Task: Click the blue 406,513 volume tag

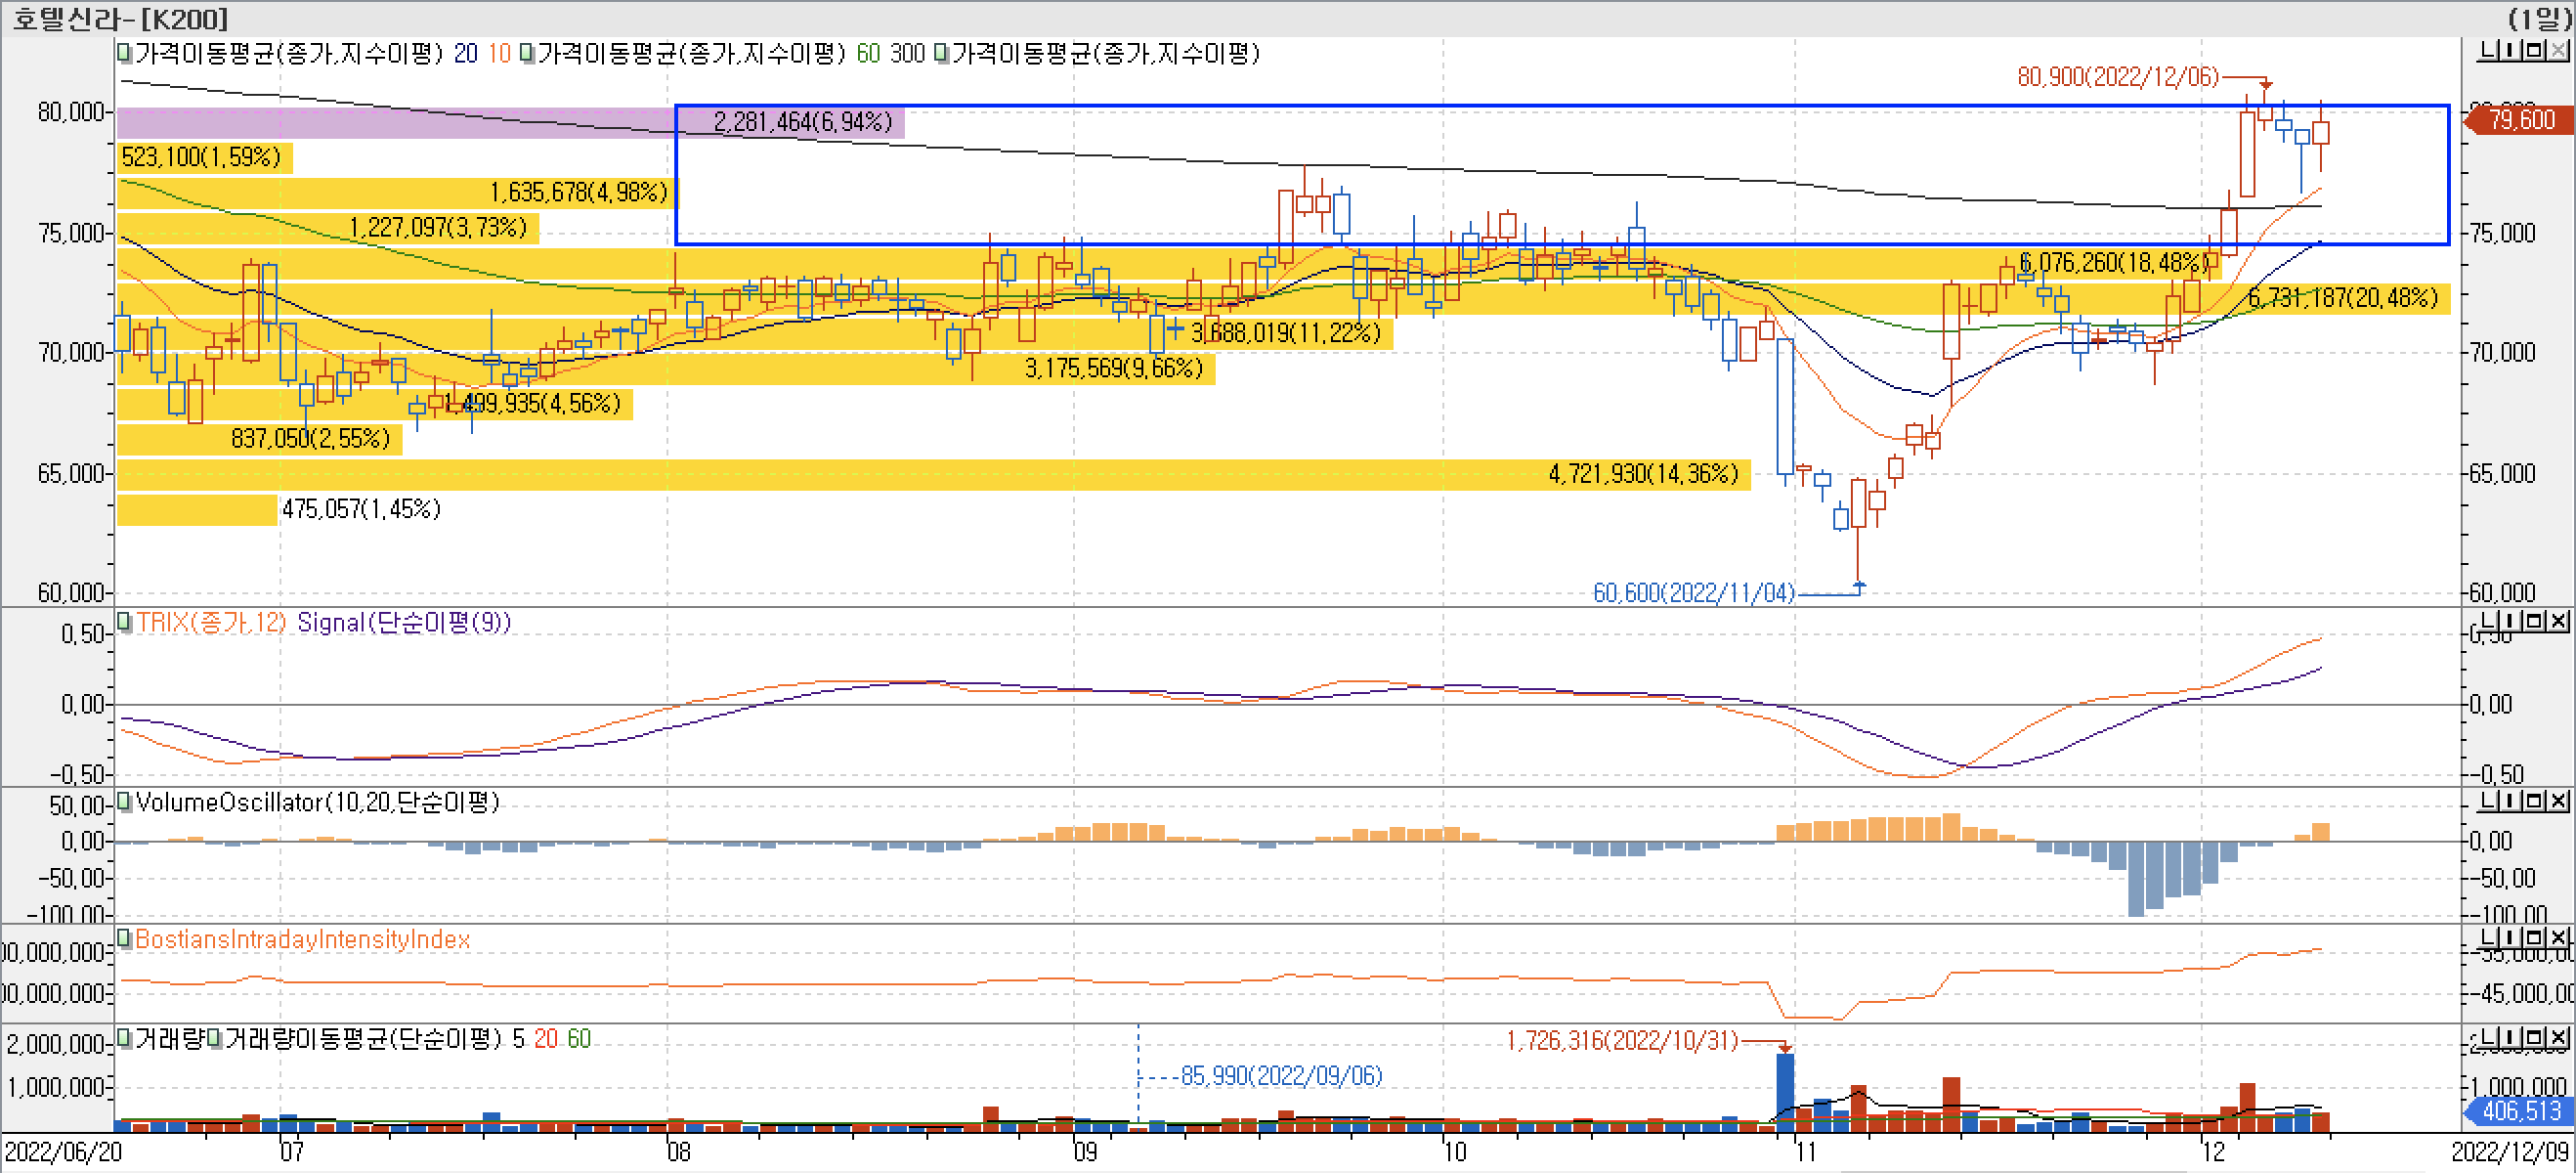Action: pyautogui.click(x=2520, y=1110)
